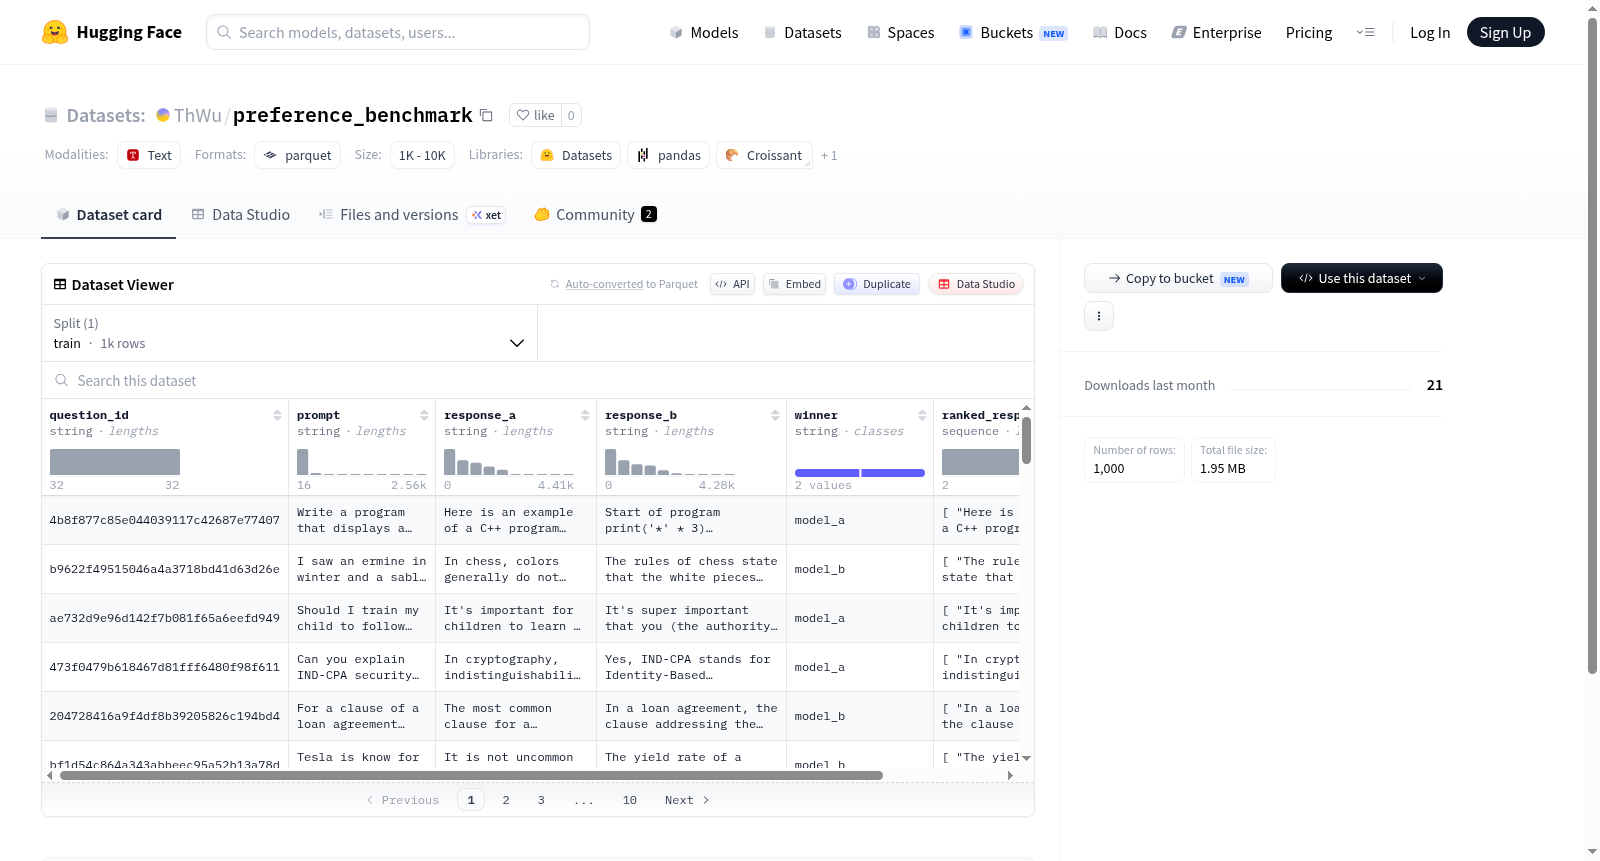Click the Next page button

point(687,800)
